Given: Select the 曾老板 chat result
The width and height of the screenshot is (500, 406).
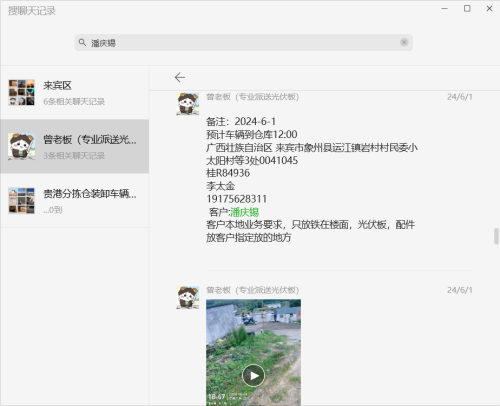Looking at the screenshot, I should click(75, 146).
